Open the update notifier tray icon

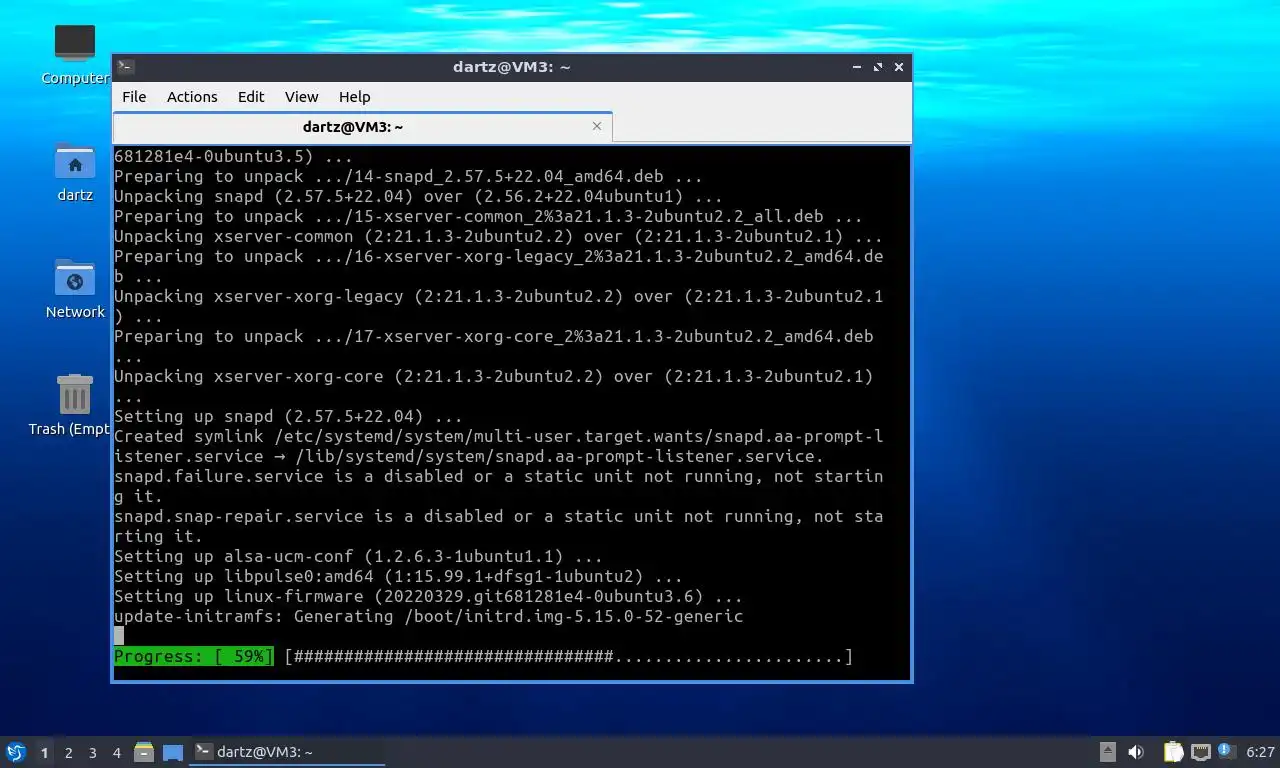(1226, 751)
